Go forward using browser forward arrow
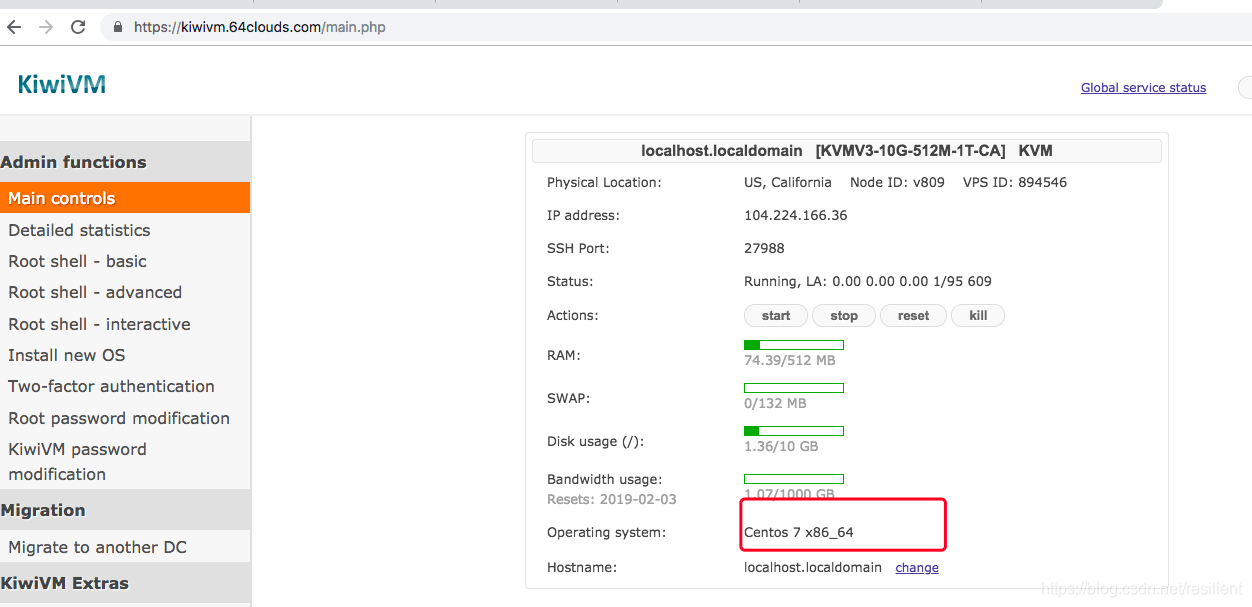The width and height of the screenshot is (1252, 607). point(46,27)
